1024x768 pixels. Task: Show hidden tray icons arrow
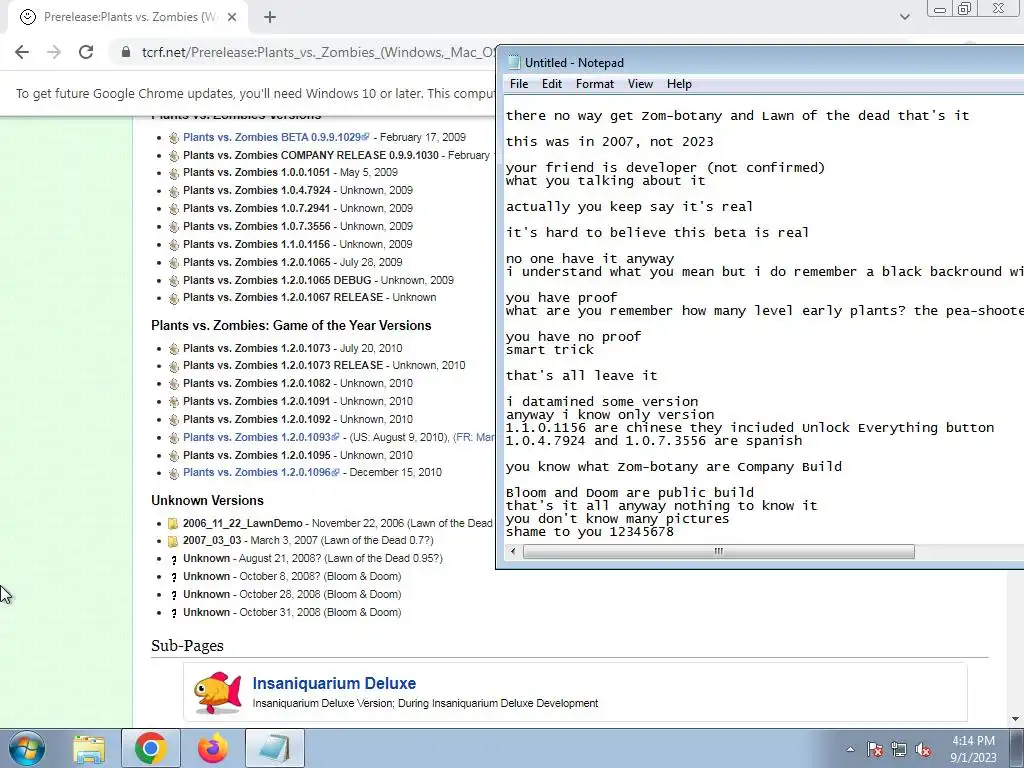point(850,749)
